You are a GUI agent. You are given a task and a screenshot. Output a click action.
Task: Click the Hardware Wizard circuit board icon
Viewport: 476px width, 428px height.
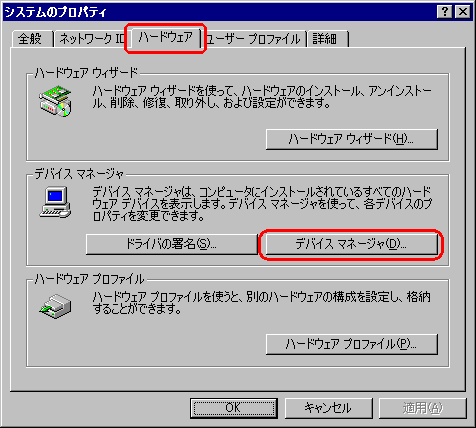[56, 101]
